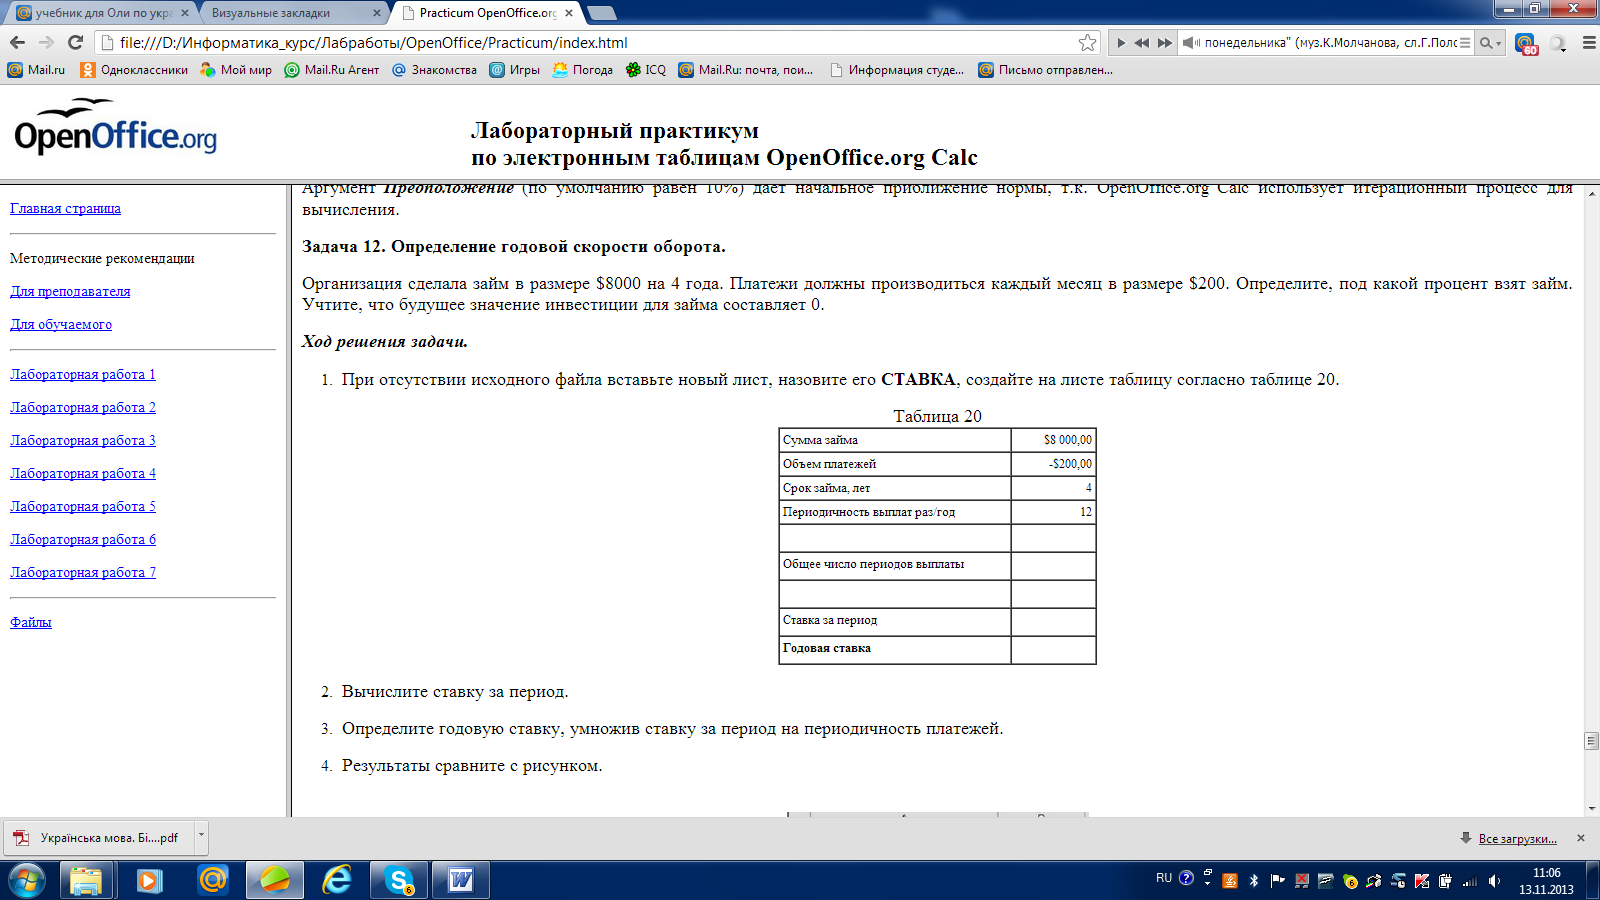The width and height of the screenshot is (1600, 900).
Task: Open the Chrome main menu
Action: 1588,43
